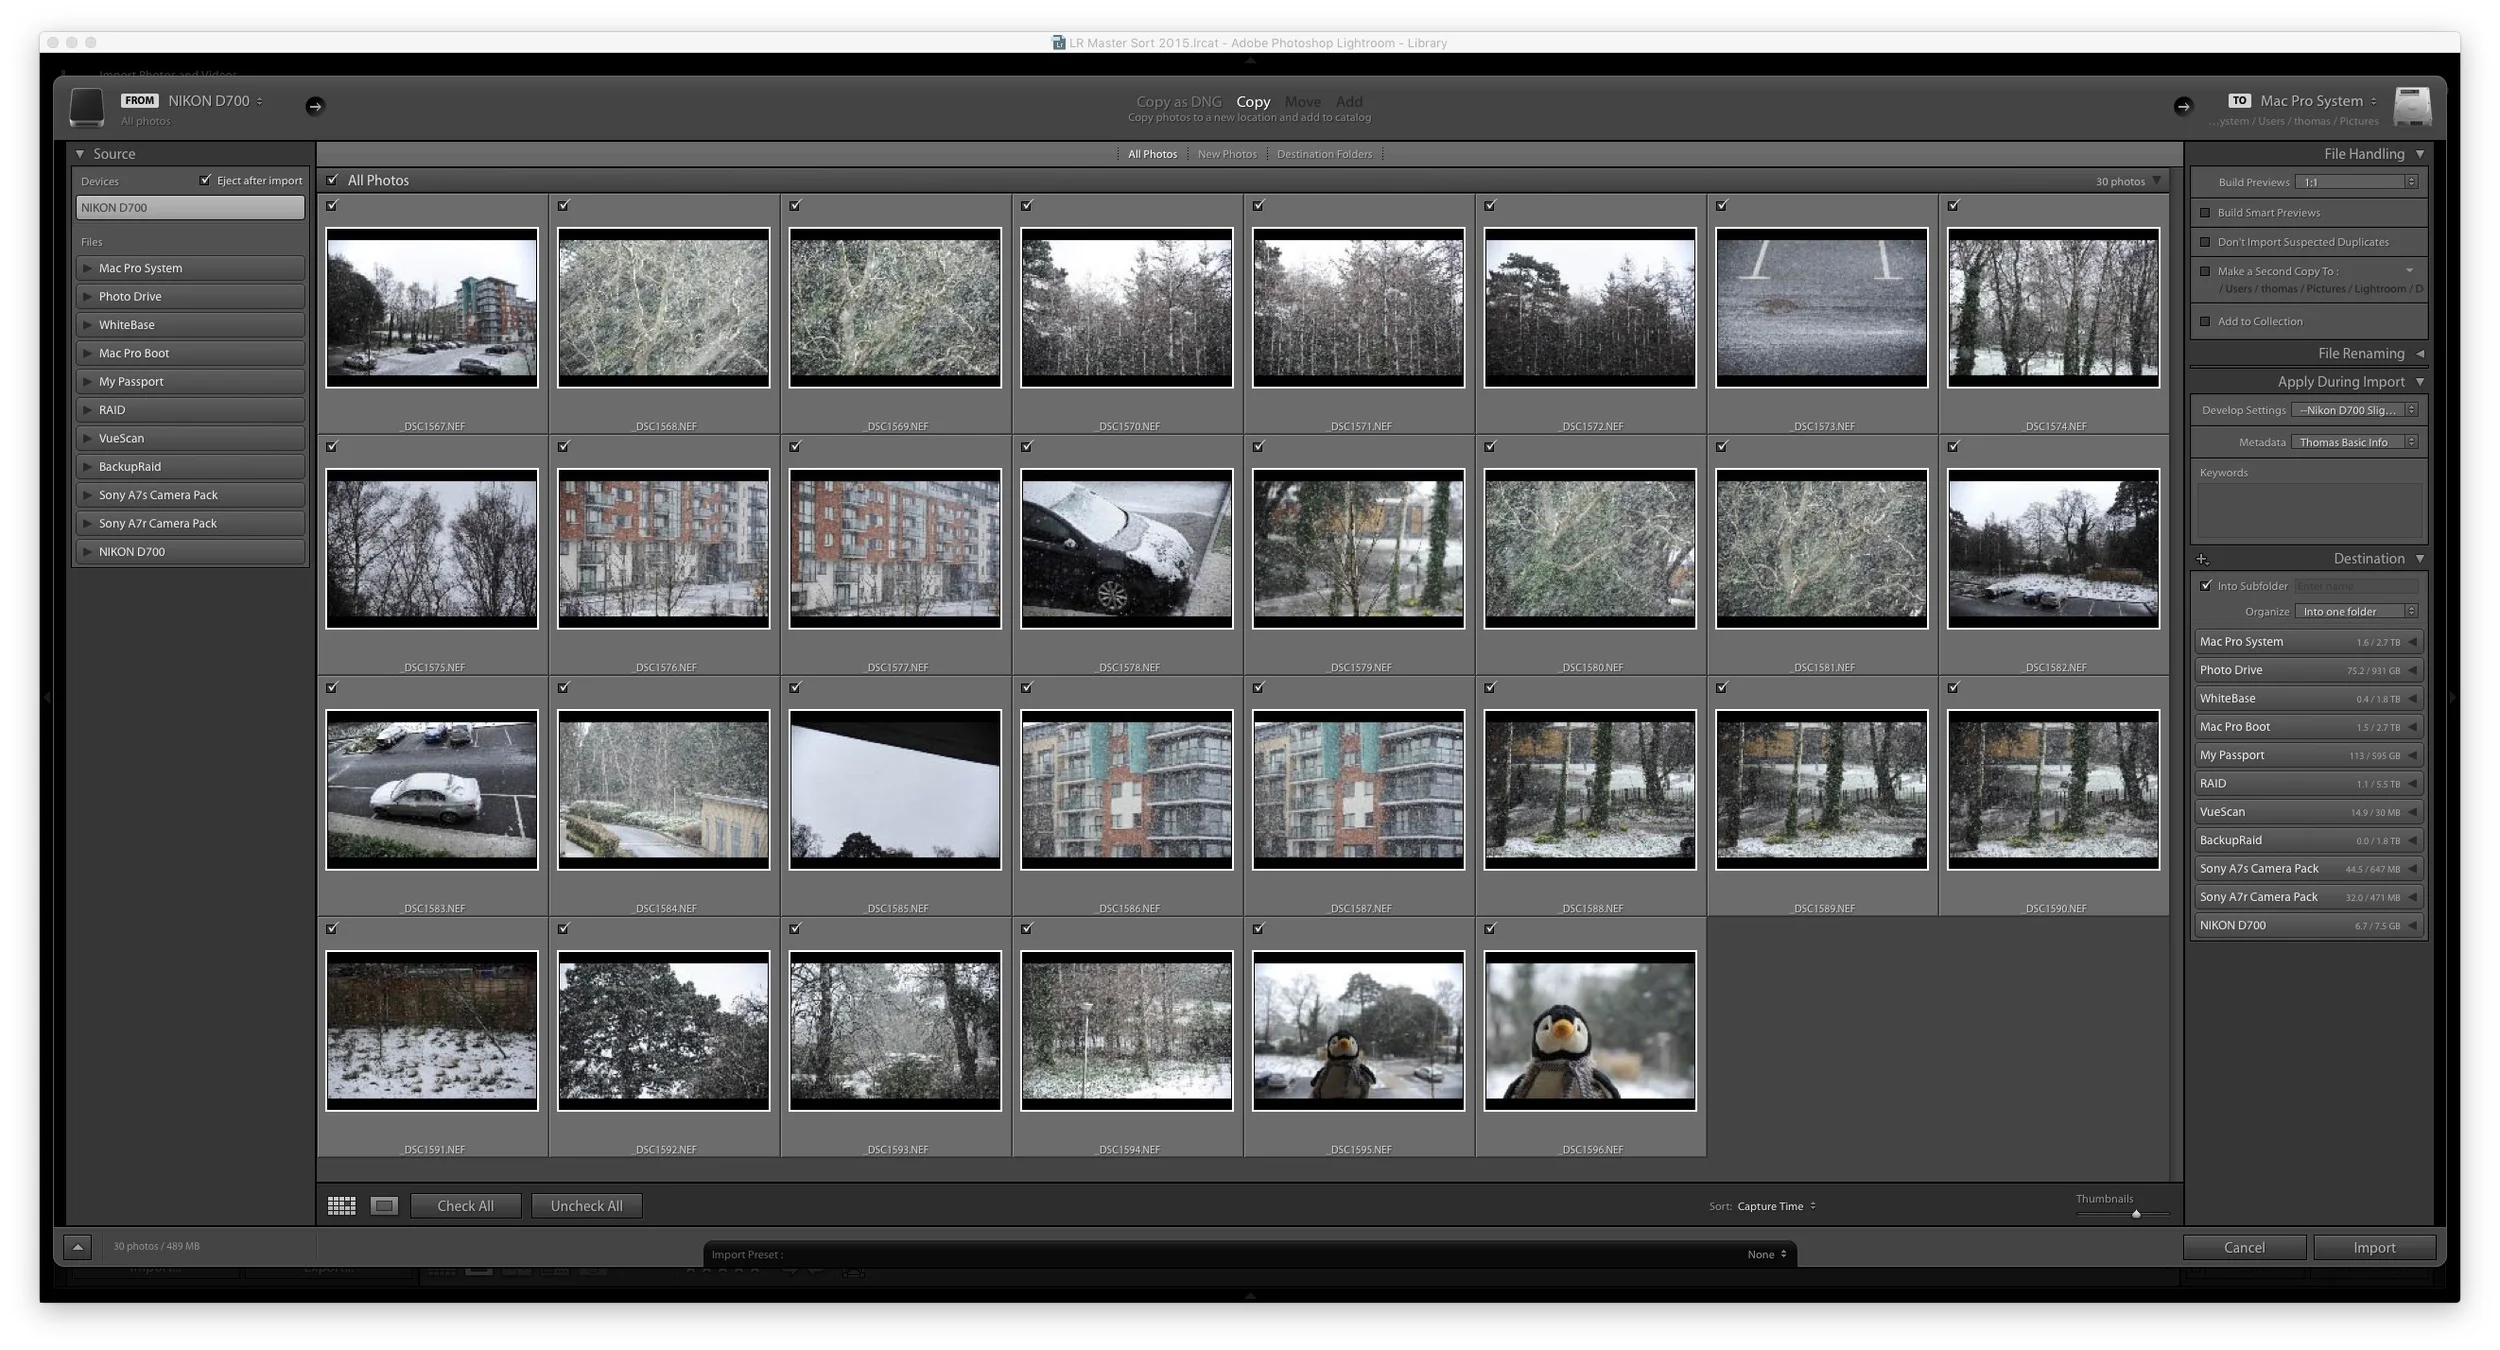The width and height of the screenshot is (2500, 1350).
Task: Click the destination hard drive icon
Action: 2411,107
